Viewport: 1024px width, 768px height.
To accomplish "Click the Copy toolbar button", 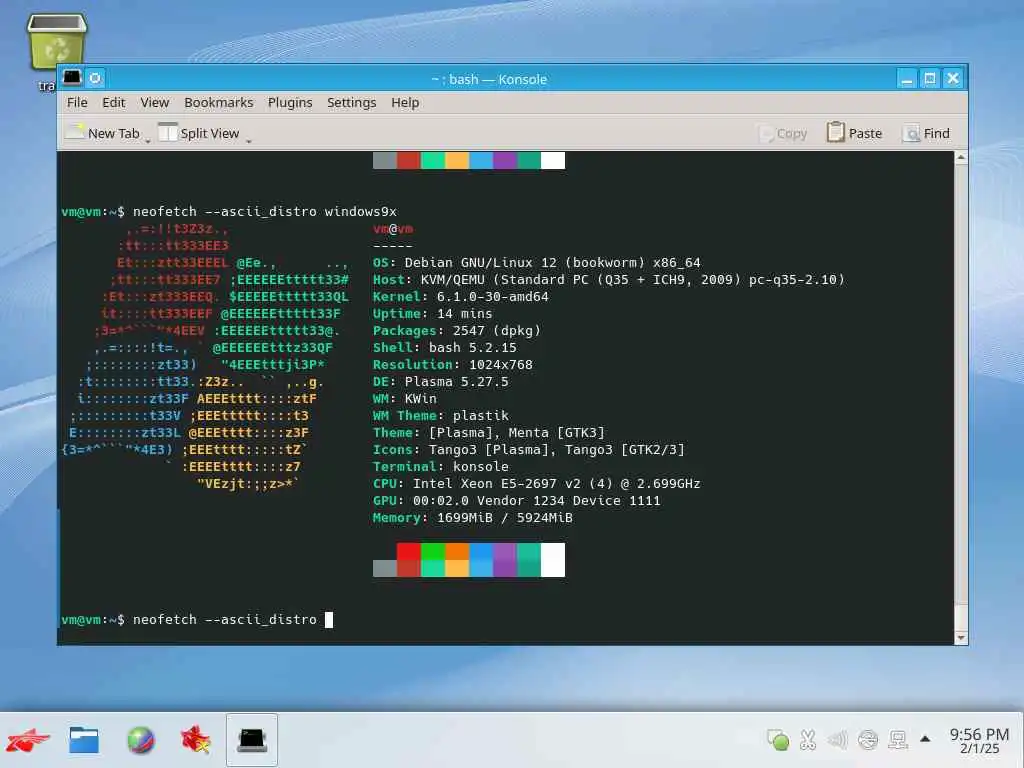I will (x=783, y=133).
